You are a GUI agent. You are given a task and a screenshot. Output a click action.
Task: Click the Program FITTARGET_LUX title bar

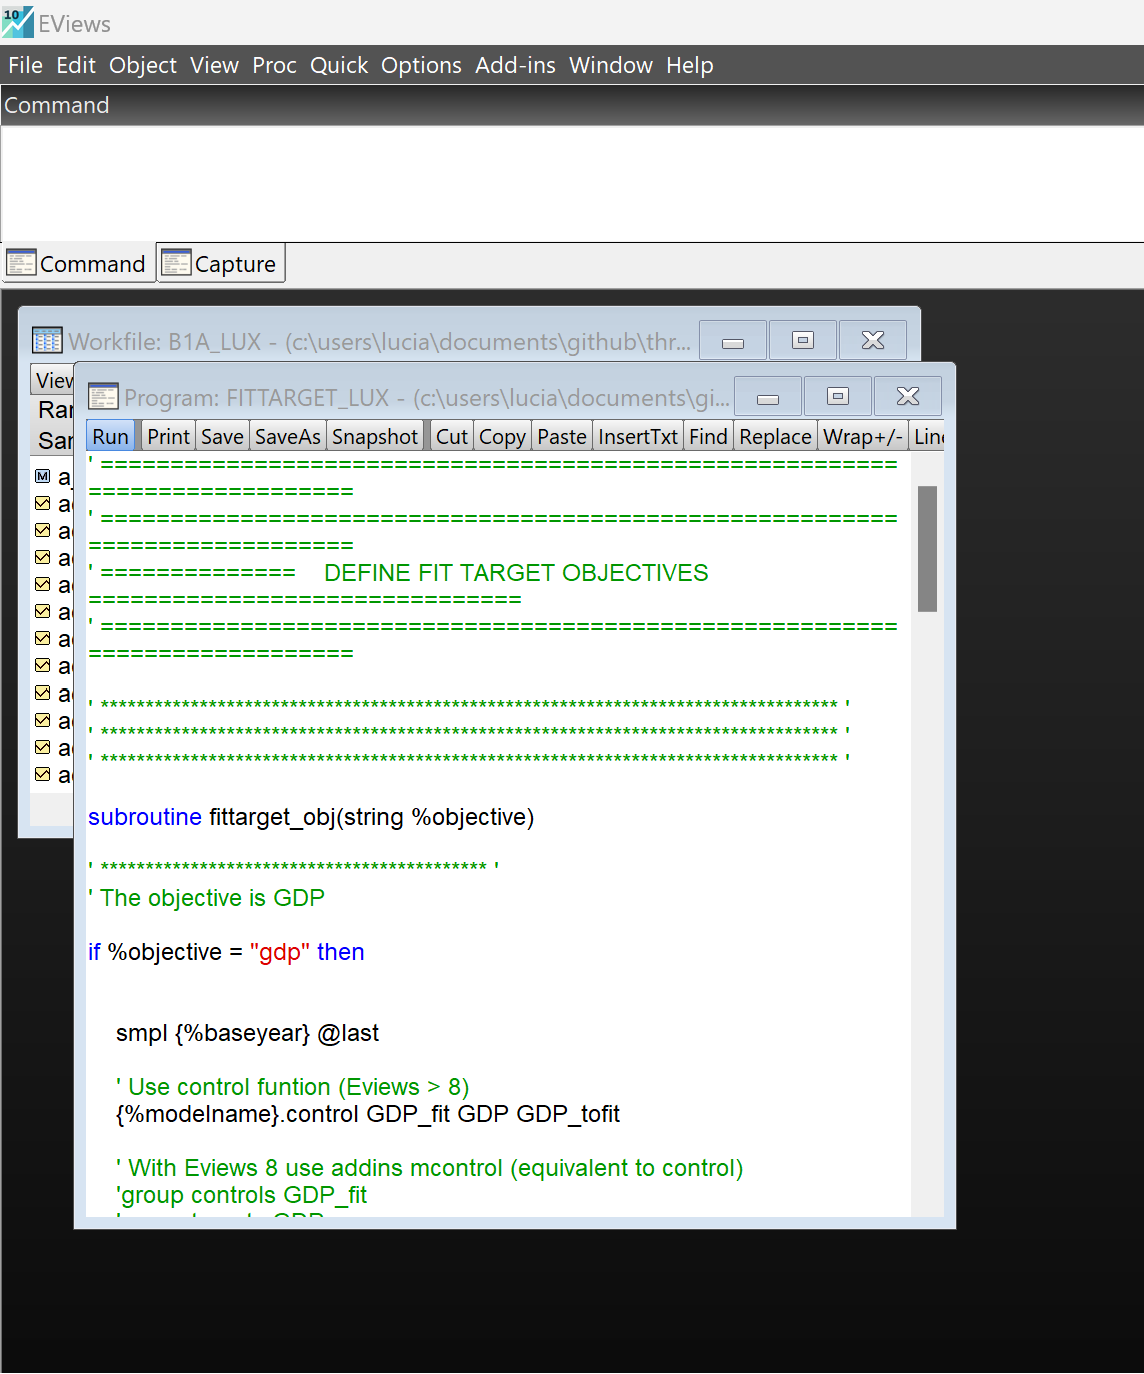(427, 398)
